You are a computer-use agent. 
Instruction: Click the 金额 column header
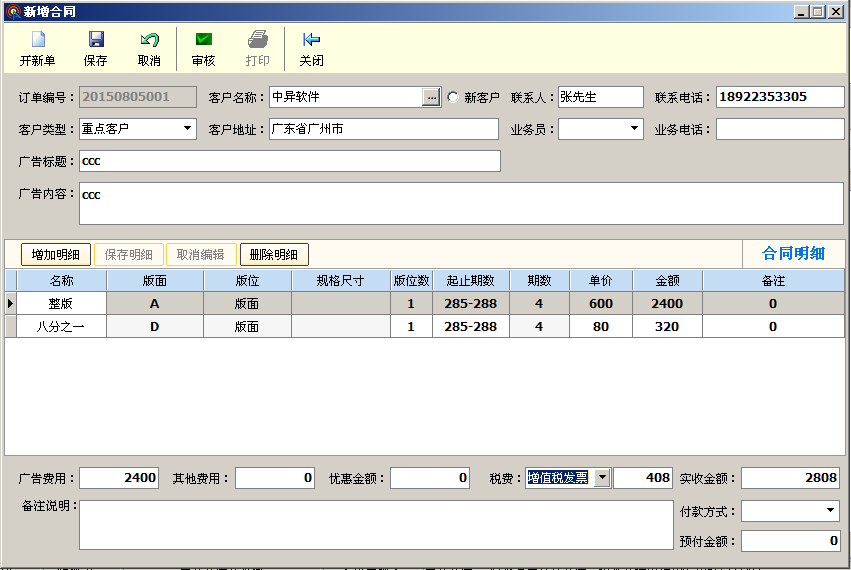point(667,281)
